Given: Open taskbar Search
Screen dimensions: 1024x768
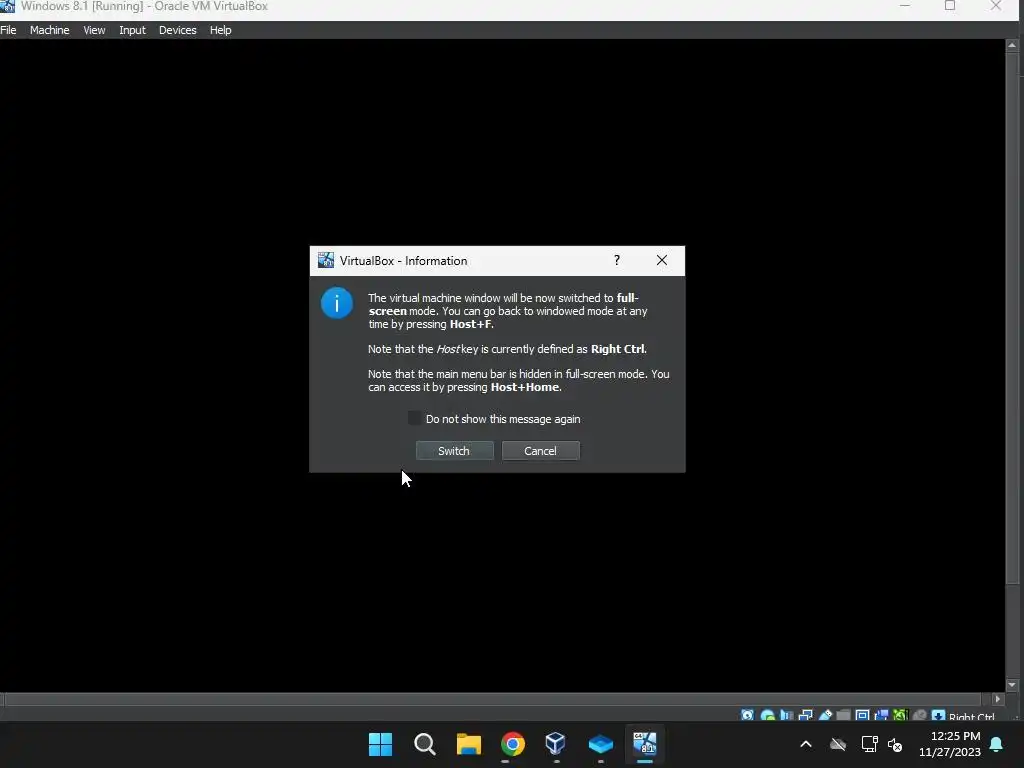Looking at the screenshot, I should pos(424,744).
